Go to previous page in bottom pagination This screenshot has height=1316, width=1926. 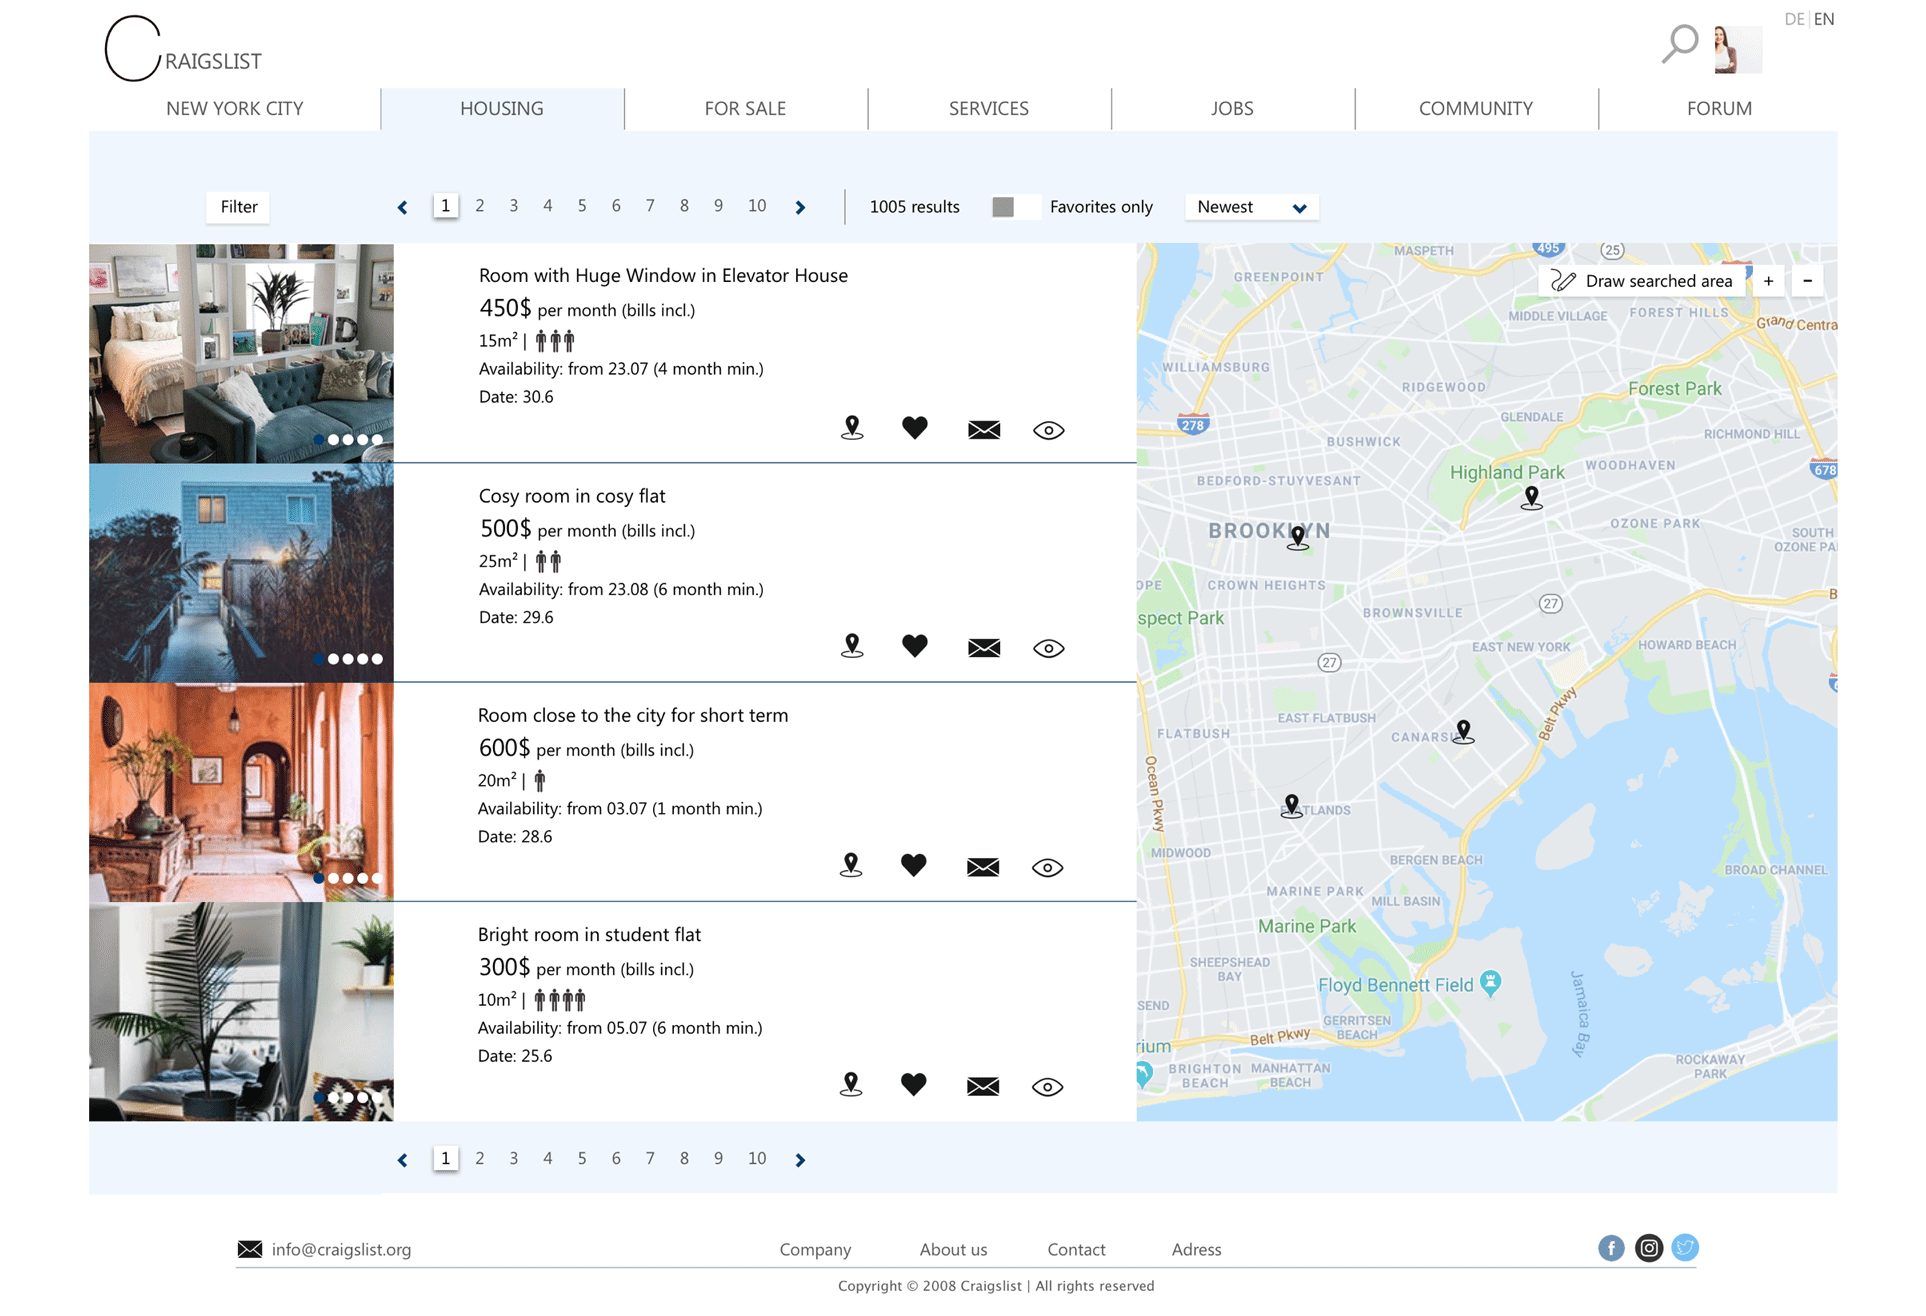click(x=402, y=1160)
